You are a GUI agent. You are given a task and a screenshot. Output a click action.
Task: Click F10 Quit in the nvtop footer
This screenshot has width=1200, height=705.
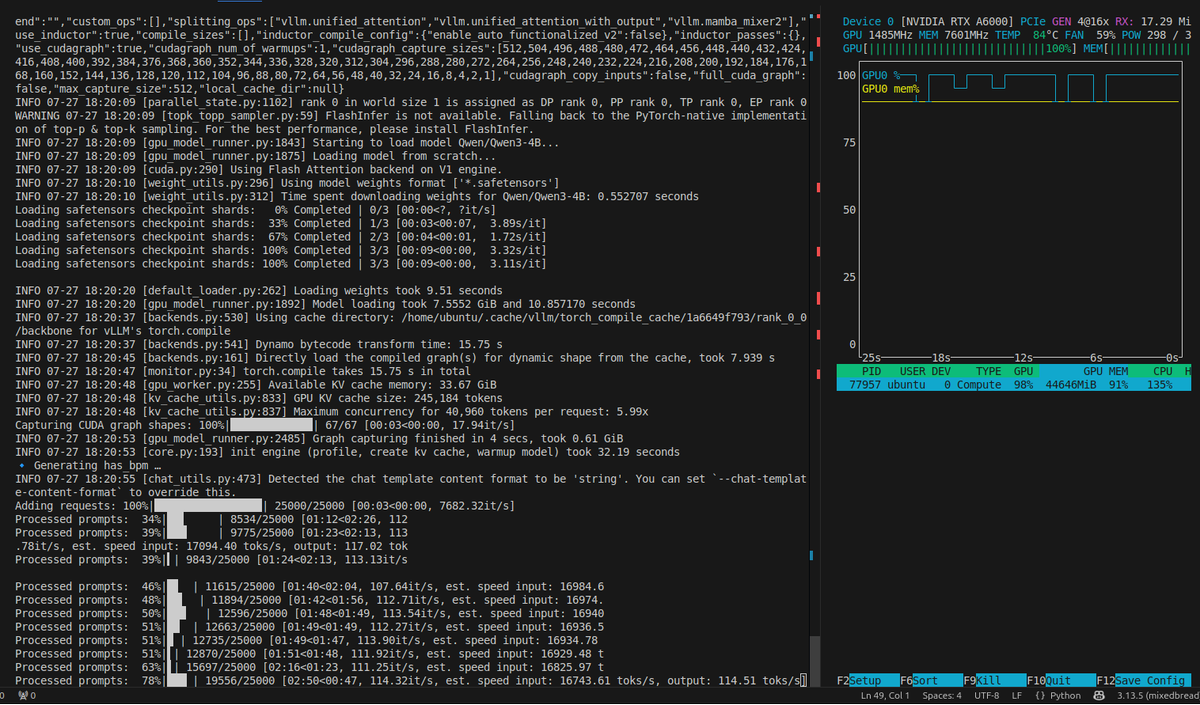[1060, 680]
